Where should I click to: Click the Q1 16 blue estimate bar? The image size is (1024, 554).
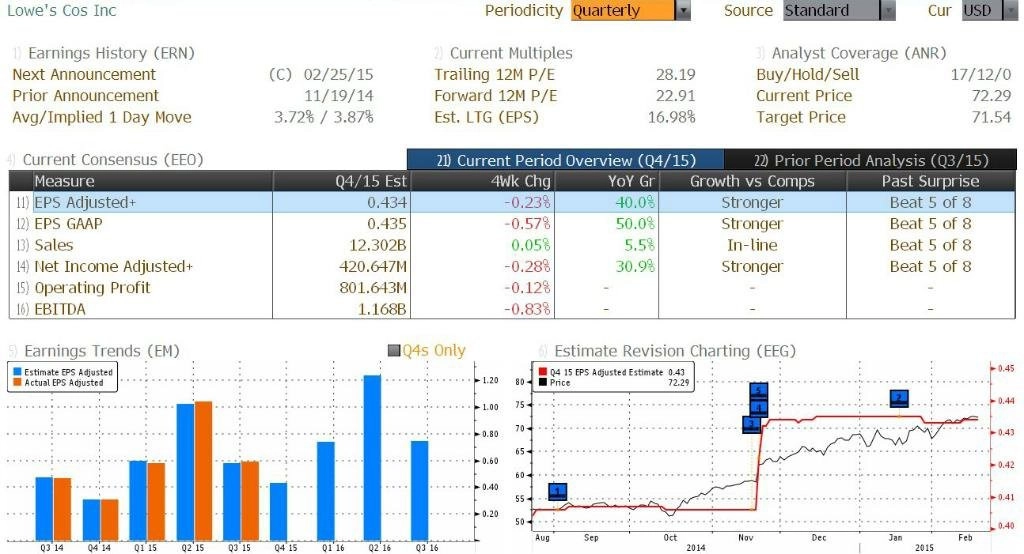point(326,491)
